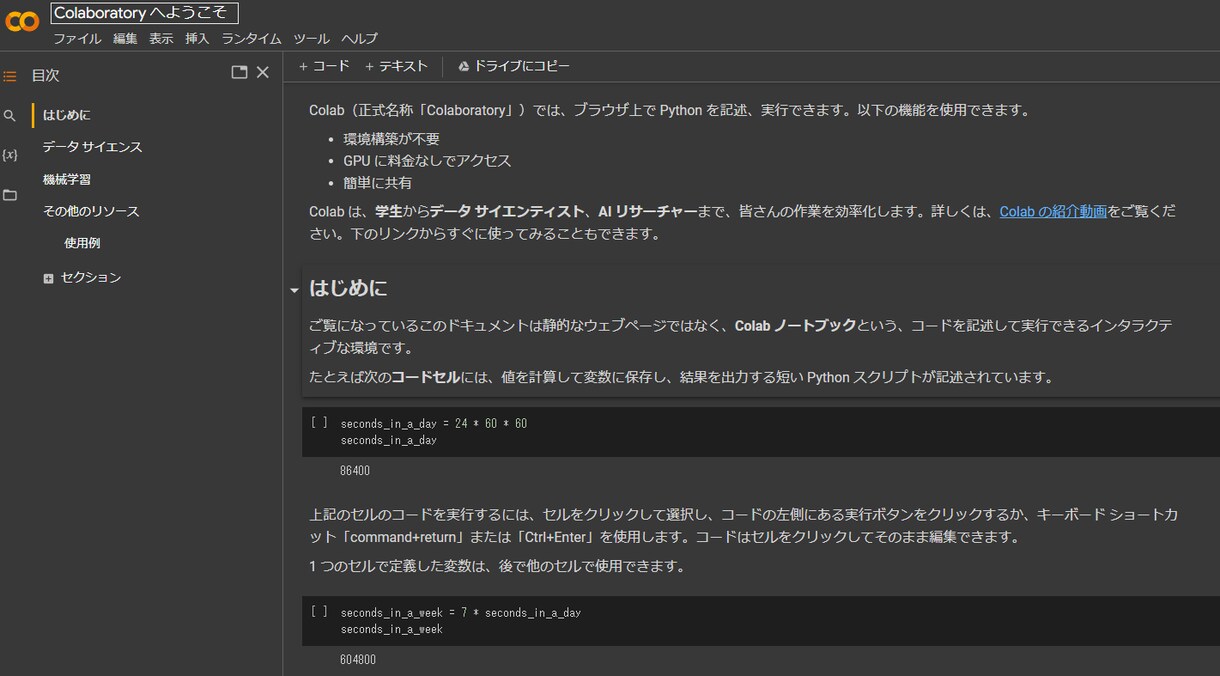Click the bullet text GPU に料金なしでアクセス
The height and width of the screenshot is (676, 1220).
click(x=427, y=161)
